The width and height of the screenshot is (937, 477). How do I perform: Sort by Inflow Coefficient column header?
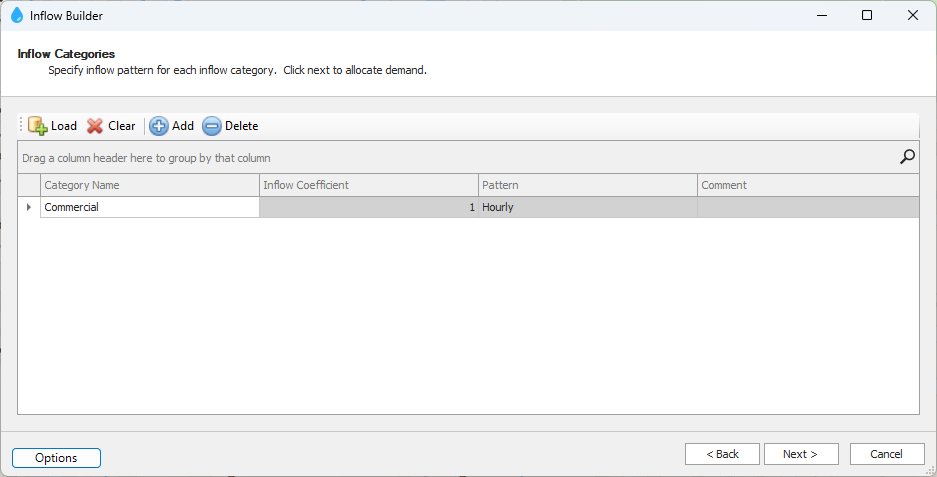click(x=368, y=185)
